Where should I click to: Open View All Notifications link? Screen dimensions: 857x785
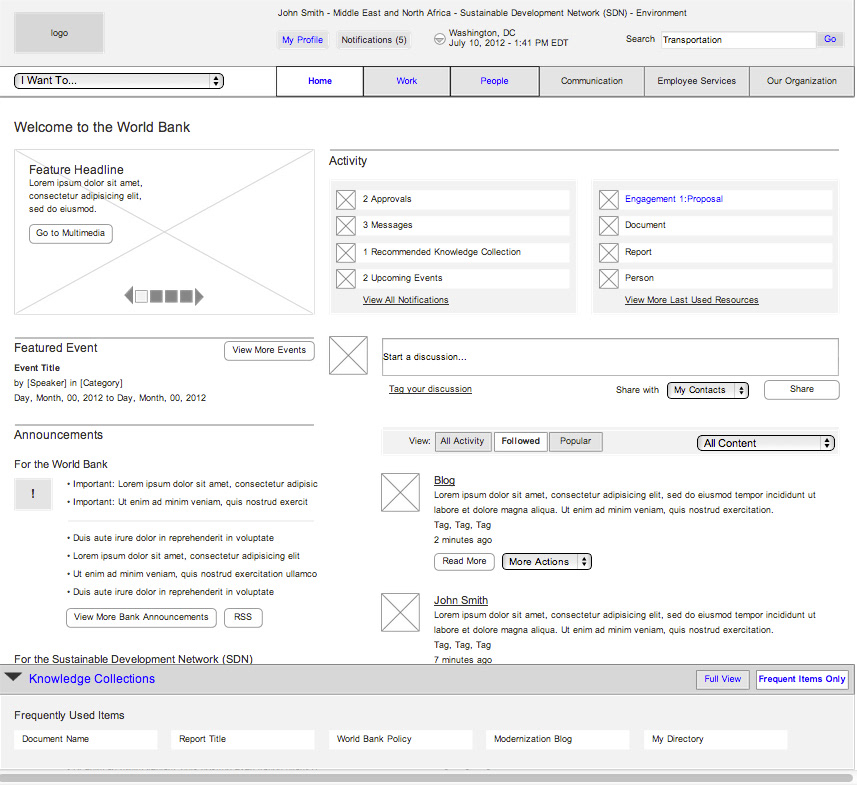pos(406,300)
